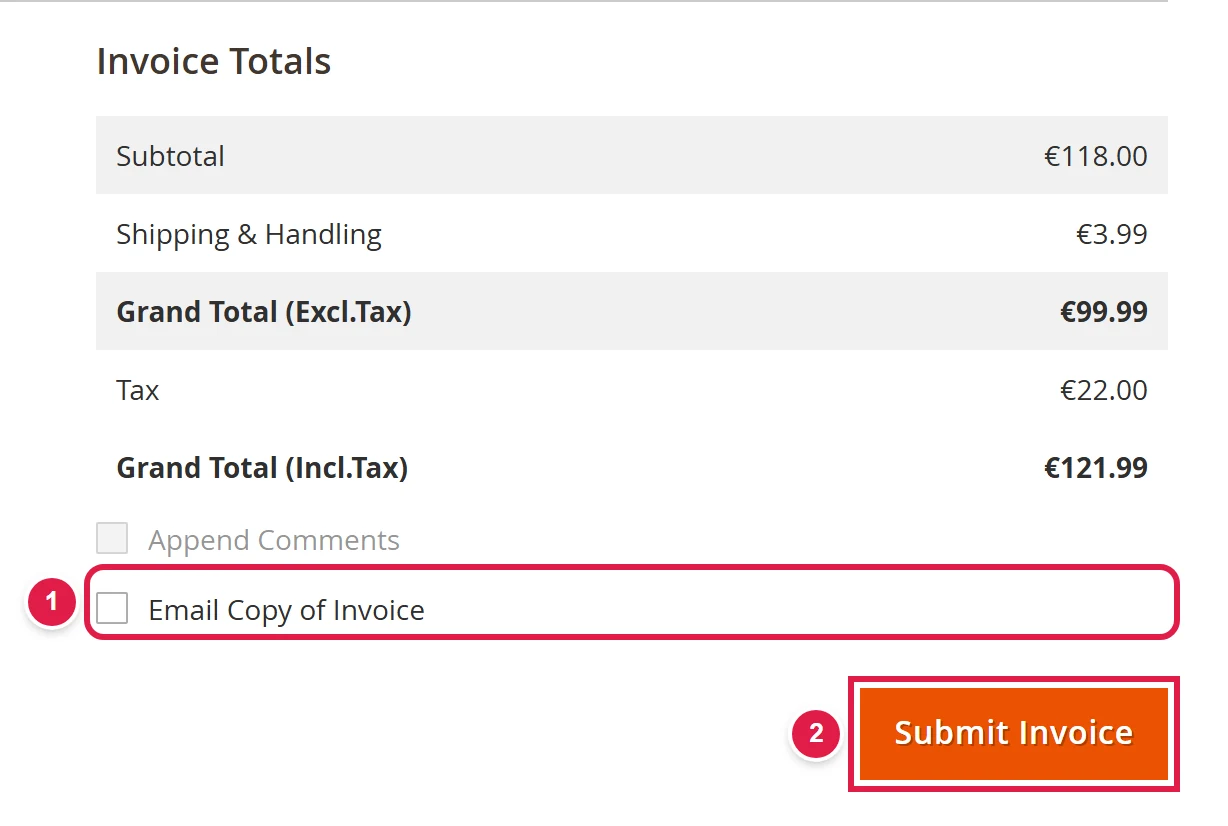Screen dimensions: 1228x826
Task: Select the Invoice Totals heading
Action: pyautogui.click(x=214, y=61)
